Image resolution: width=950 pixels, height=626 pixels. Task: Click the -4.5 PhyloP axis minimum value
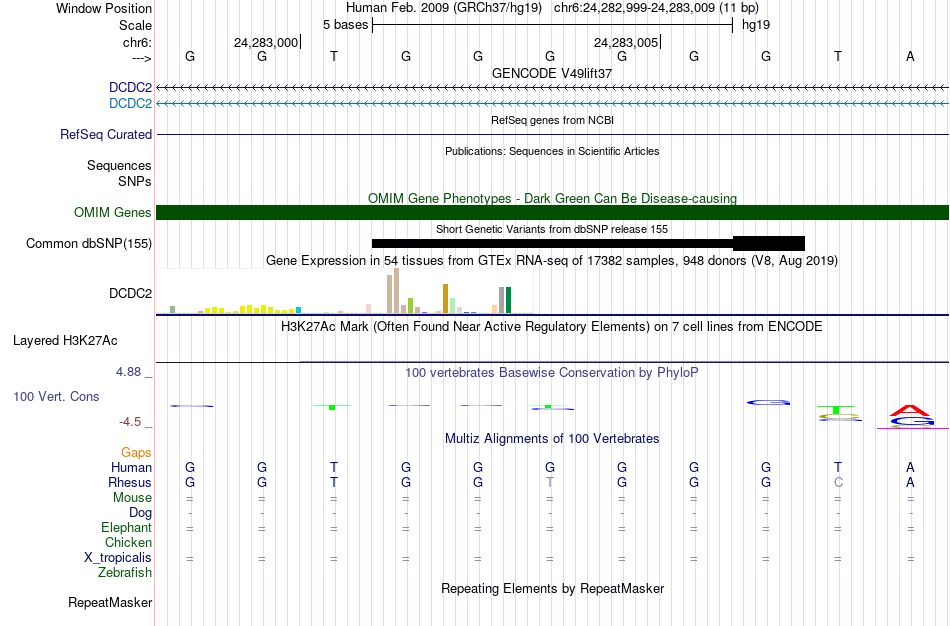pos(130,422)
